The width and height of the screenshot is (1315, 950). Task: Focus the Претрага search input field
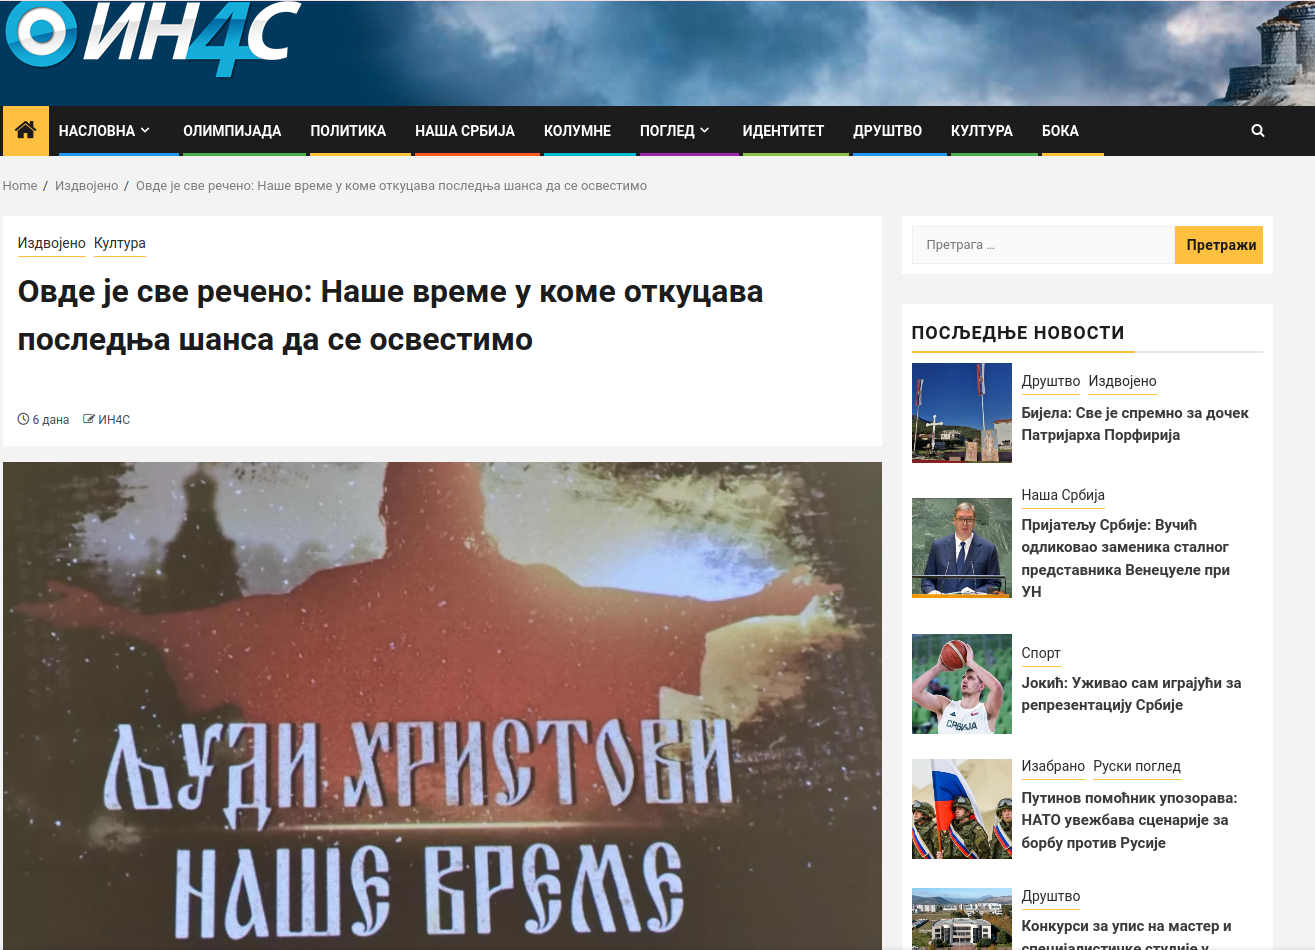pyautogui.click(x=1043, y=245)
